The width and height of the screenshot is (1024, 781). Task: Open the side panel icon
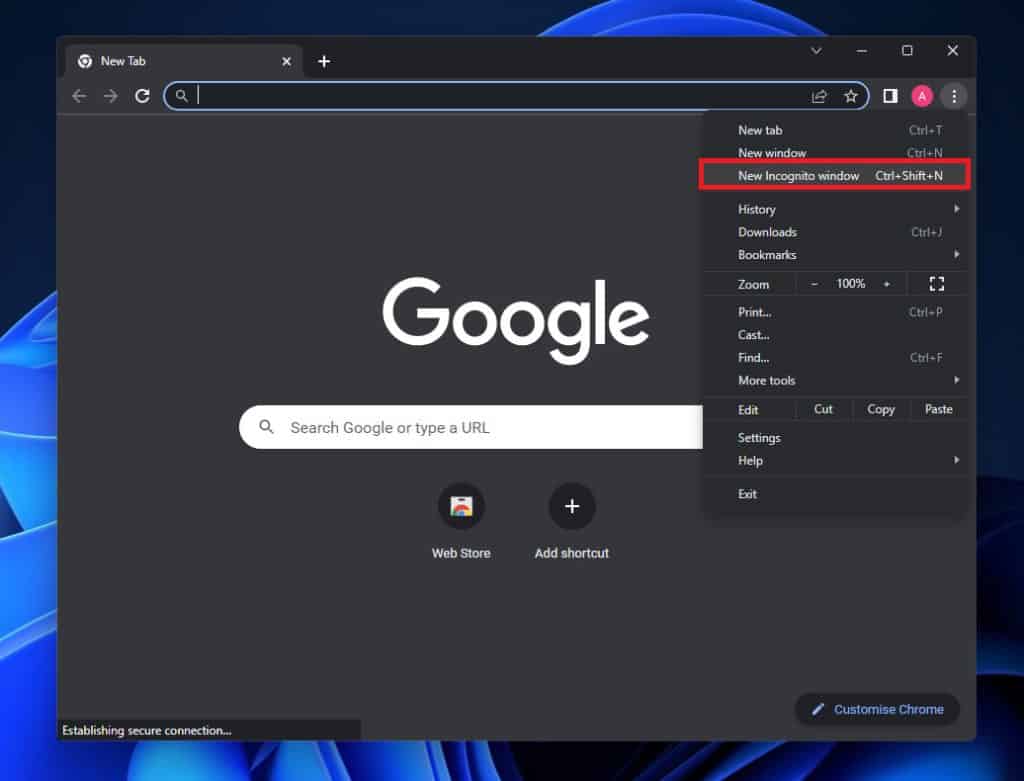coord(889,96)
